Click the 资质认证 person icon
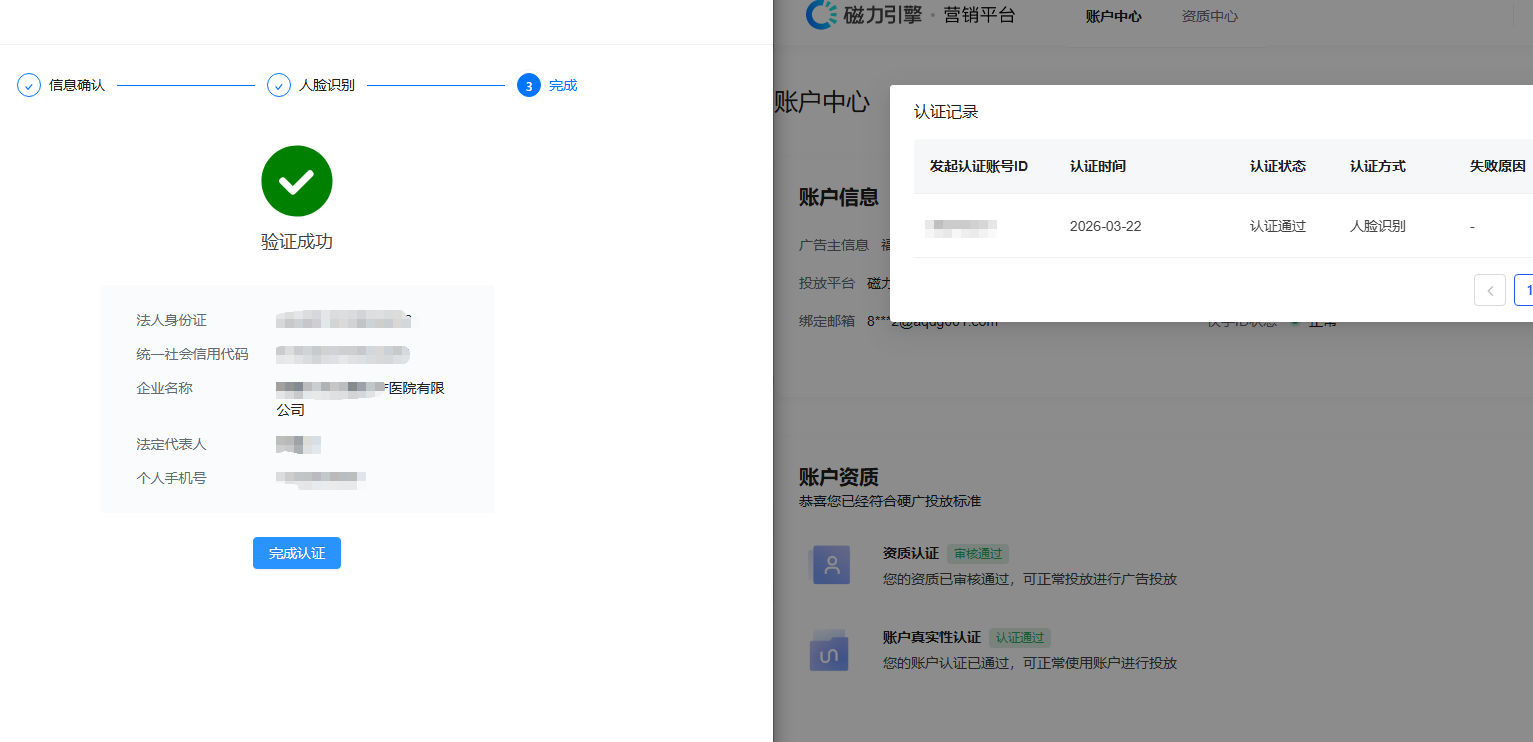Screen dimensions: 1533x742 point(830,565)
